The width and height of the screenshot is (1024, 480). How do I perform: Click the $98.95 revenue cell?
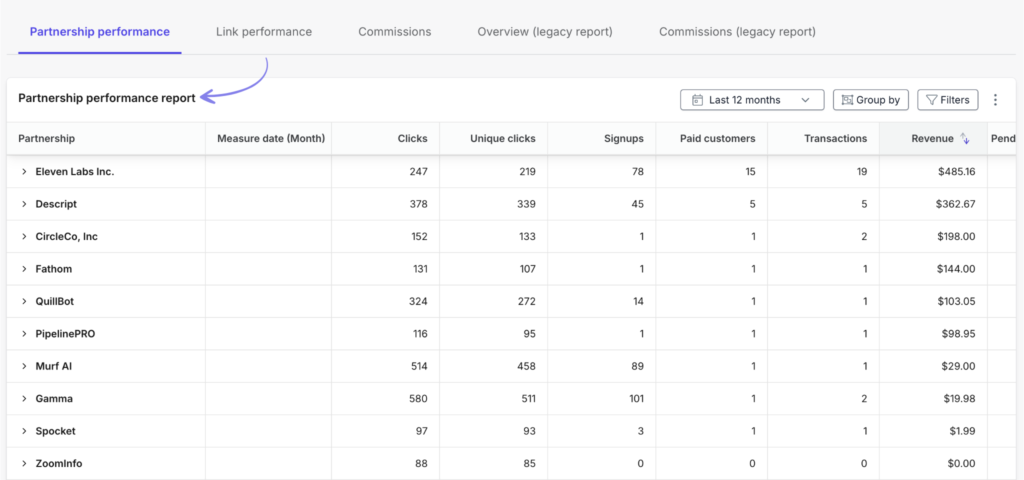933,334
